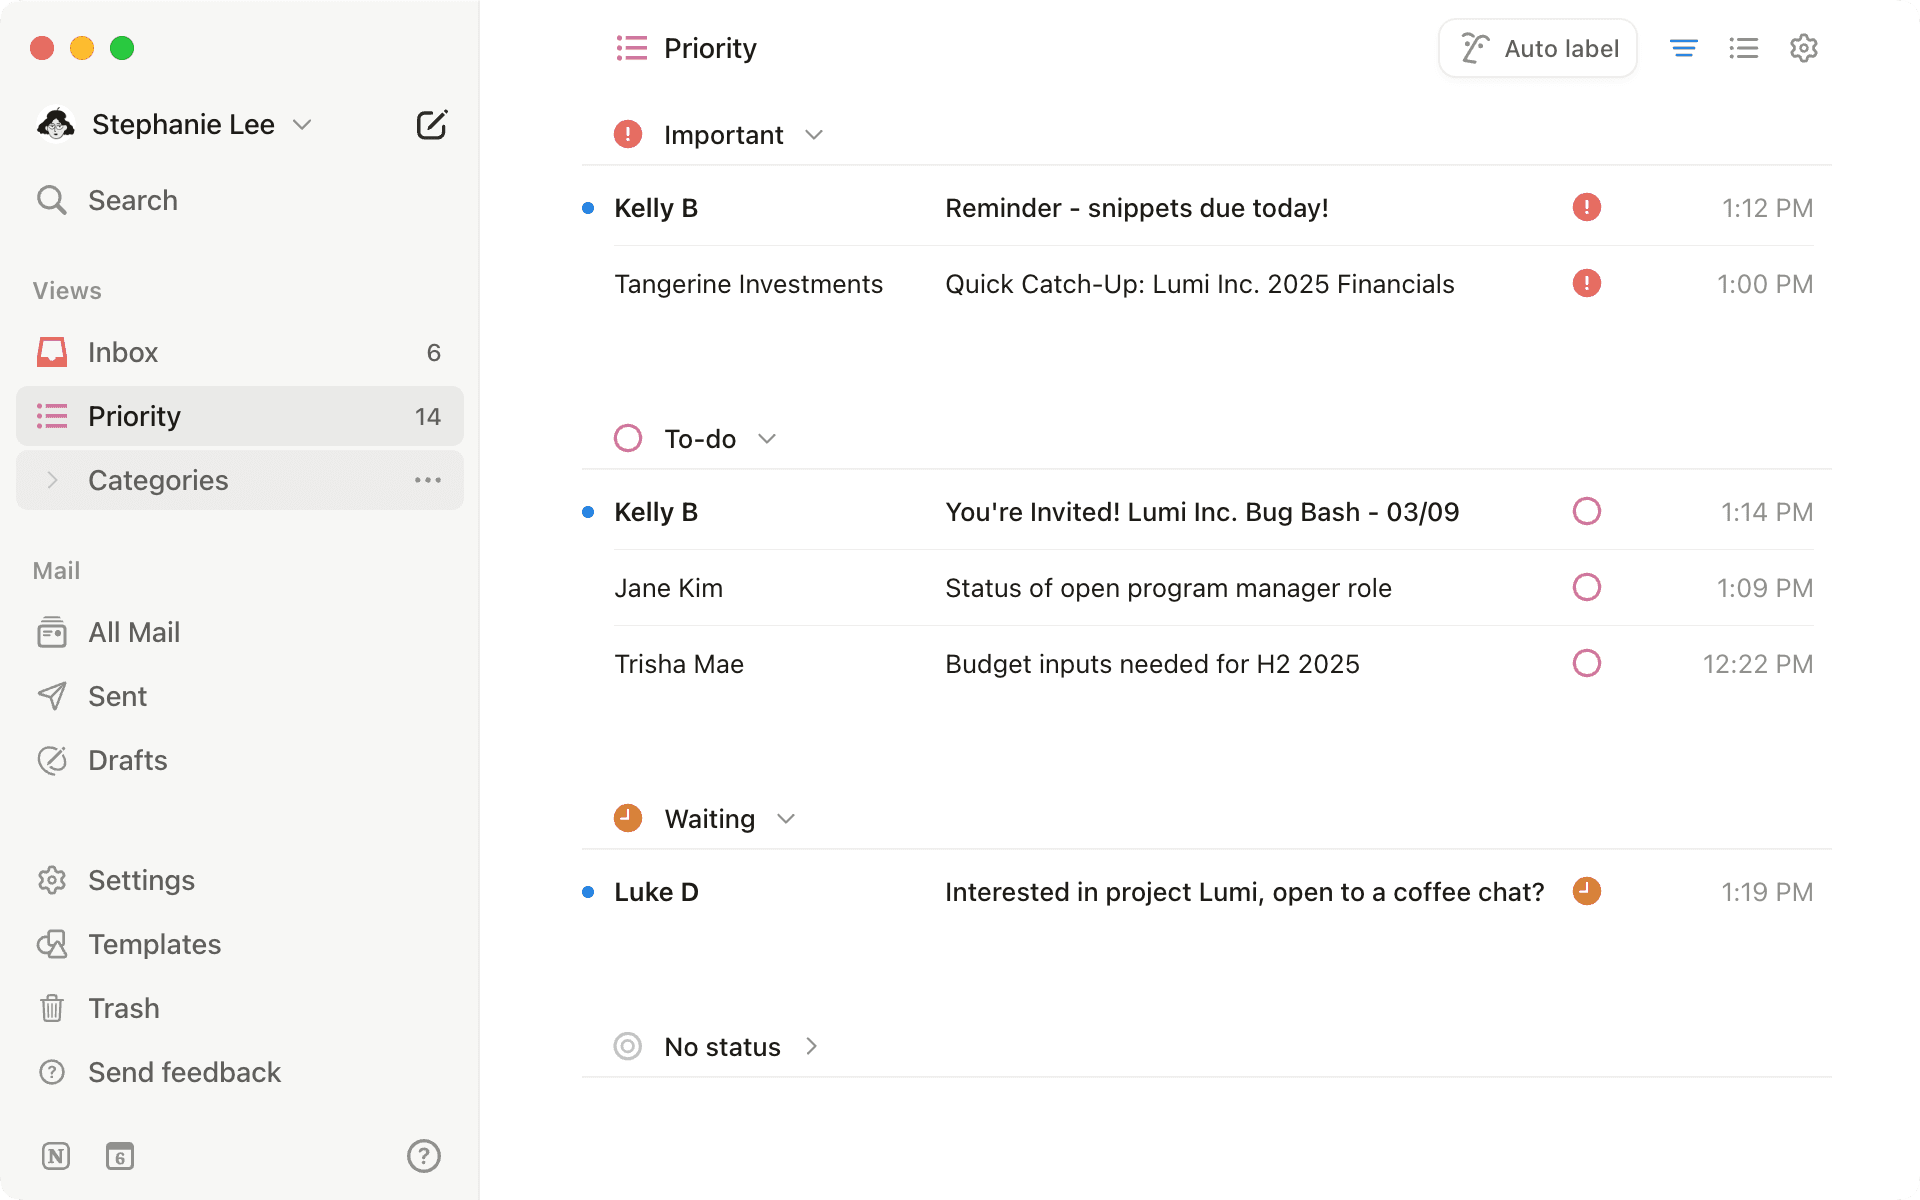Click the Drafts icon

[x=52, y=760]
